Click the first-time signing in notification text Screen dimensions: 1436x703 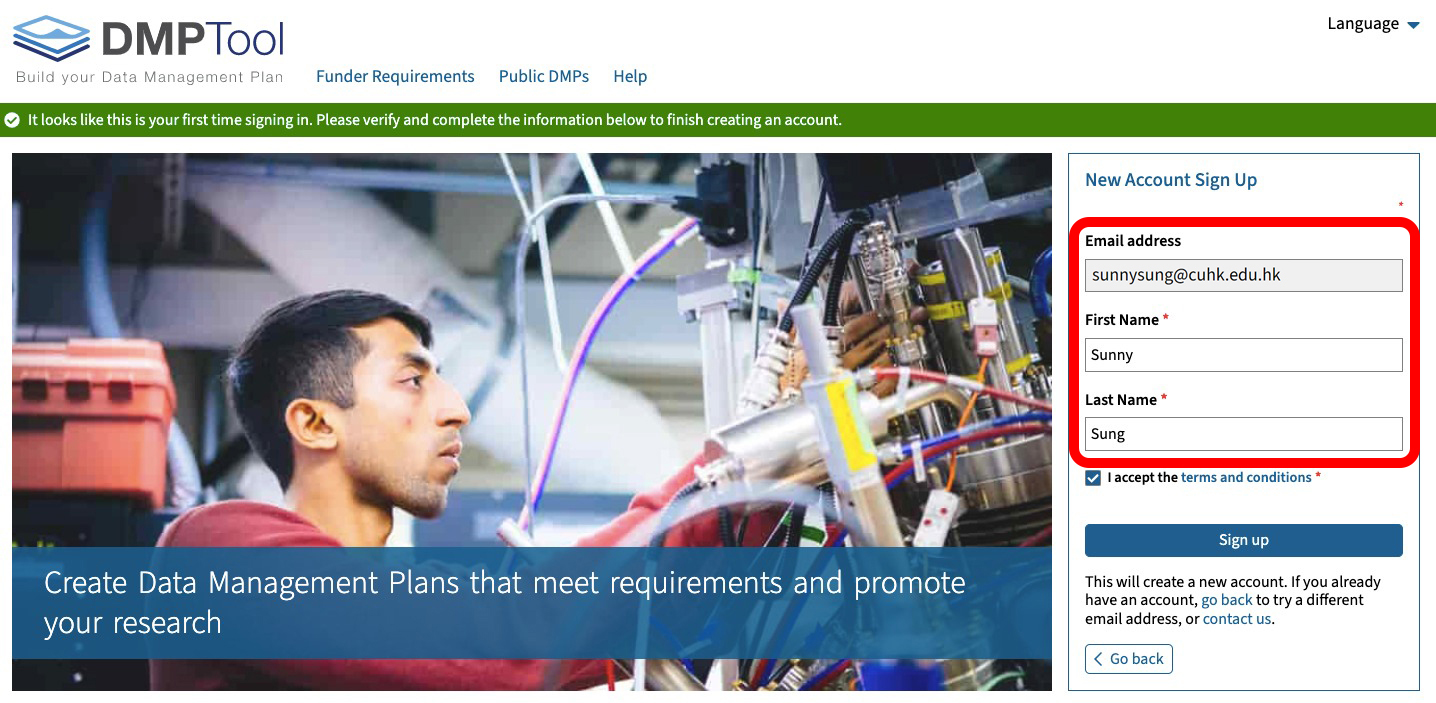(x=435, y=120)
